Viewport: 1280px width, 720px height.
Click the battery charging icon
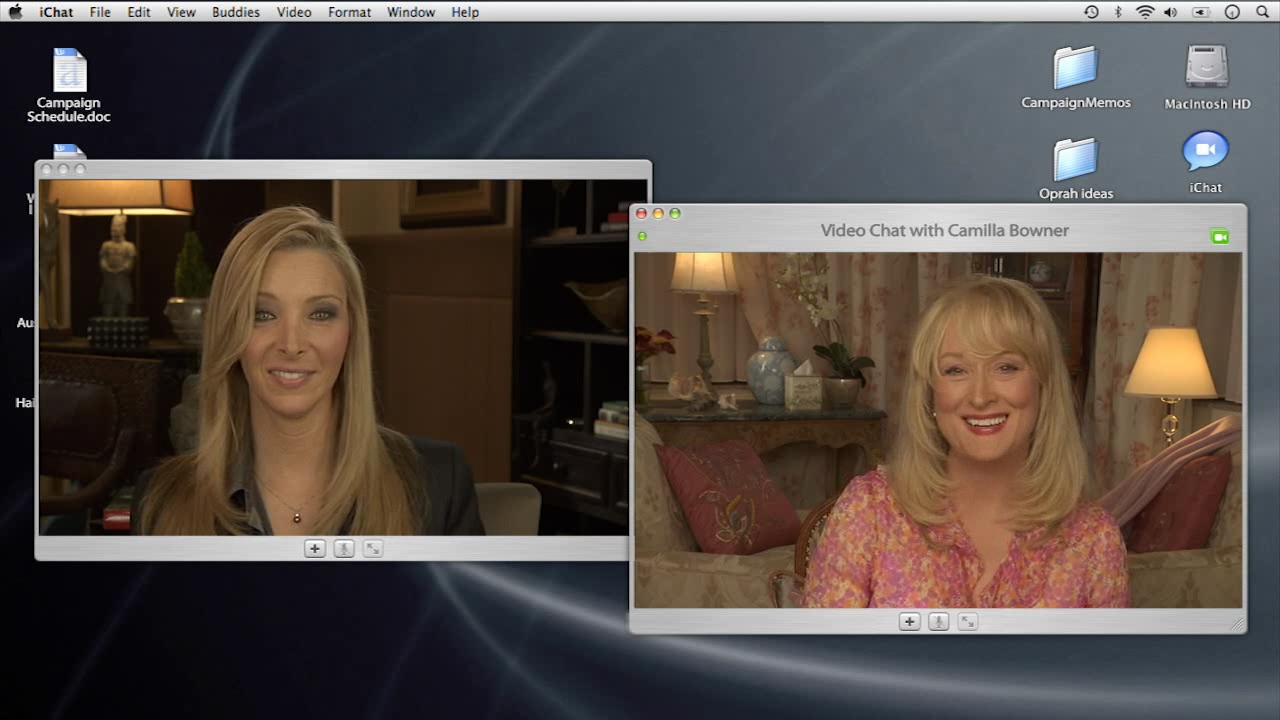pyautogui.click(x=1201, y=12)
